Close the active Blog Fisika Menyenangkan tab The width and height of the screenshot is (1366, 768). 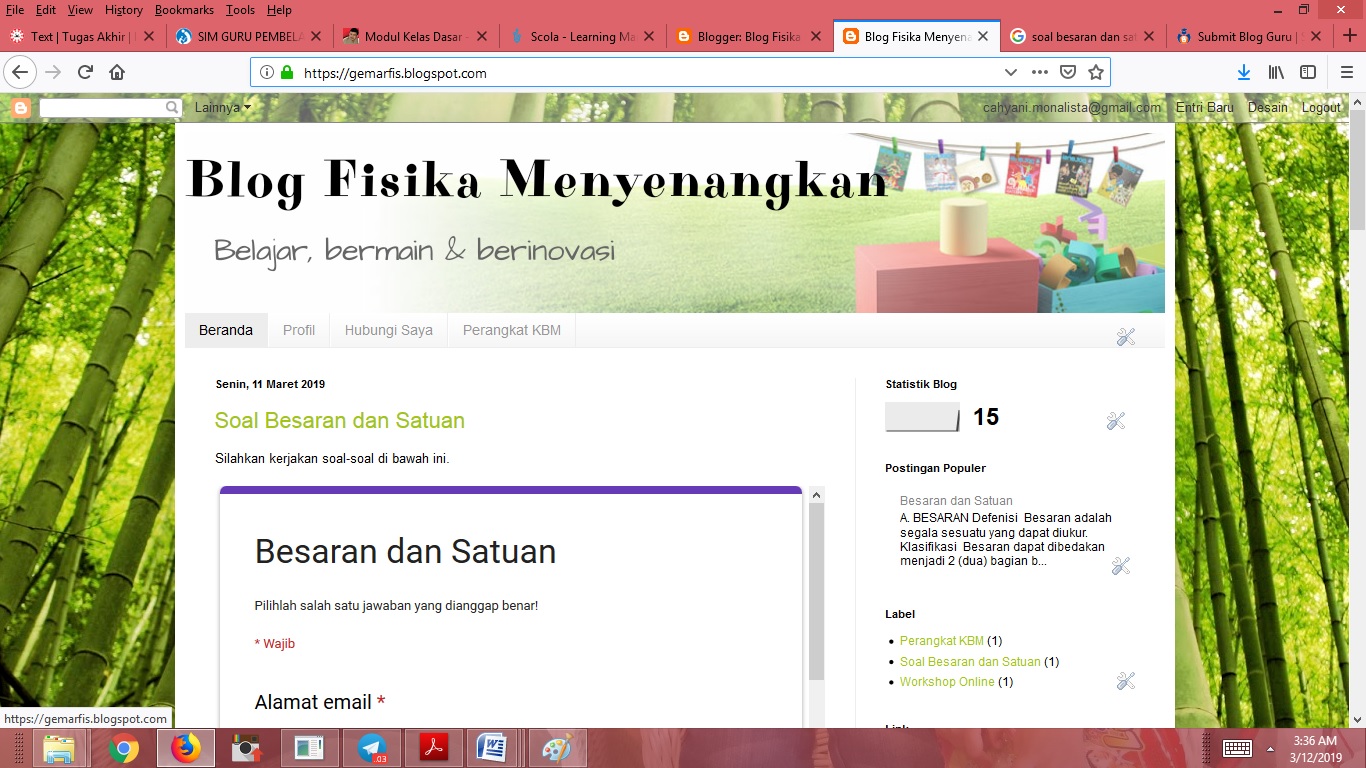tap(983, 36)
